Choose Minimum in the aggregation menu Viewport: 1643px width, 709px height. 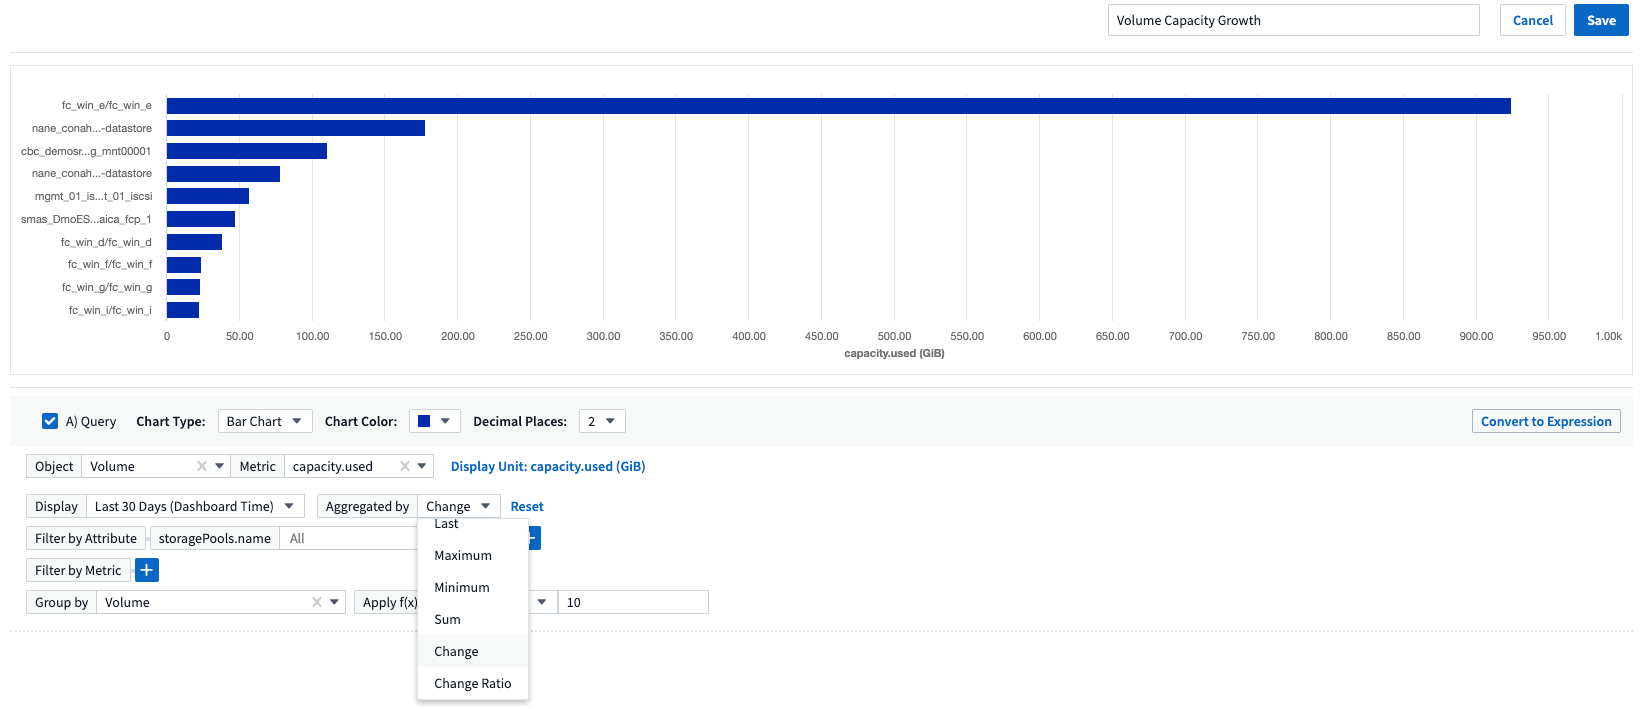pos(462,587)
